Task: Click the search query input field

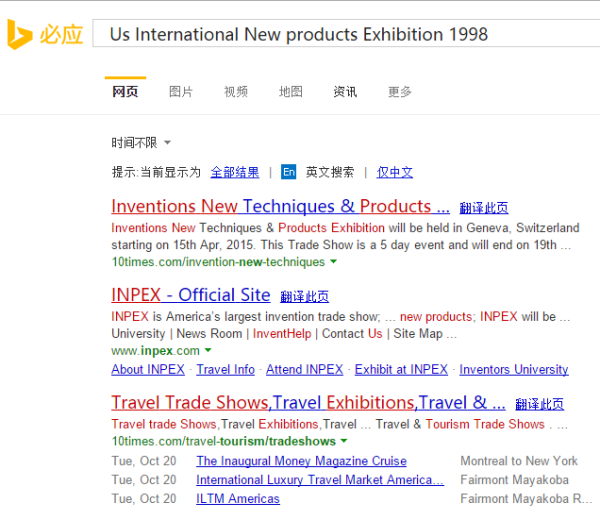Action: (340, 35)
